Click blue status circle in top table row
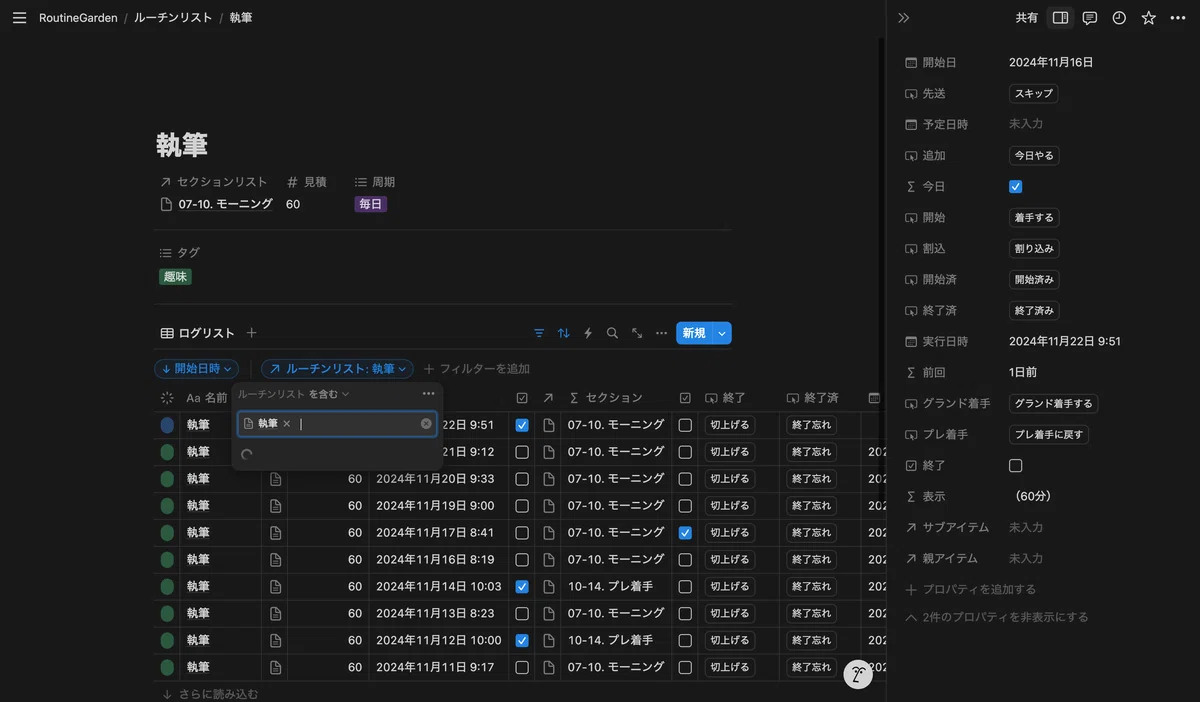The height and width of the screenshot is (702, 1200). click(167, 425)
